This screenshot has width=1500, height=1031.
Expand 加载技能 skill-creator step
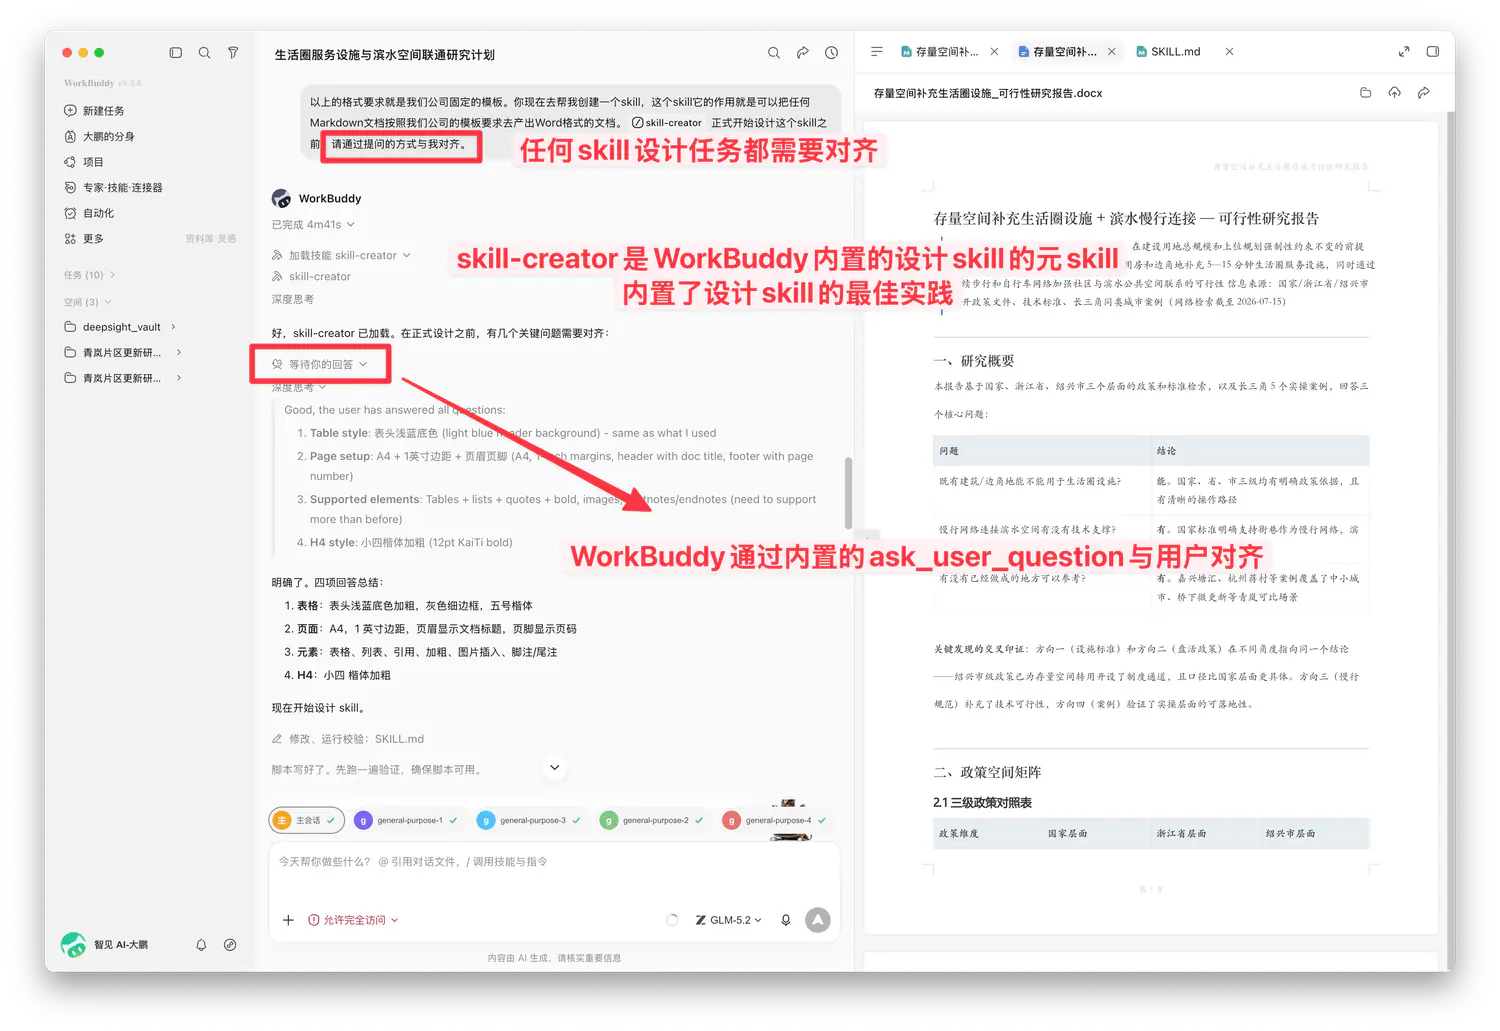(342, 256)
